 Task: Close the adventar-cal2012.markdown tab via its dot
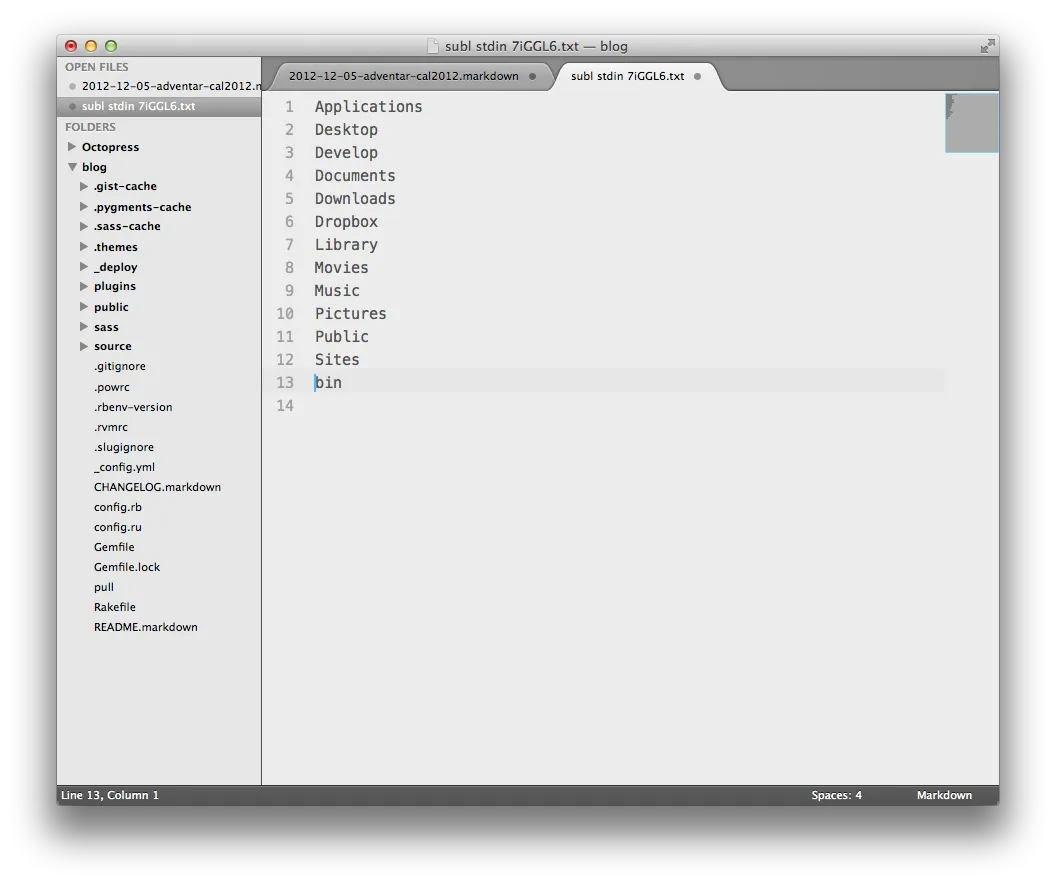[x=532, y=76]
